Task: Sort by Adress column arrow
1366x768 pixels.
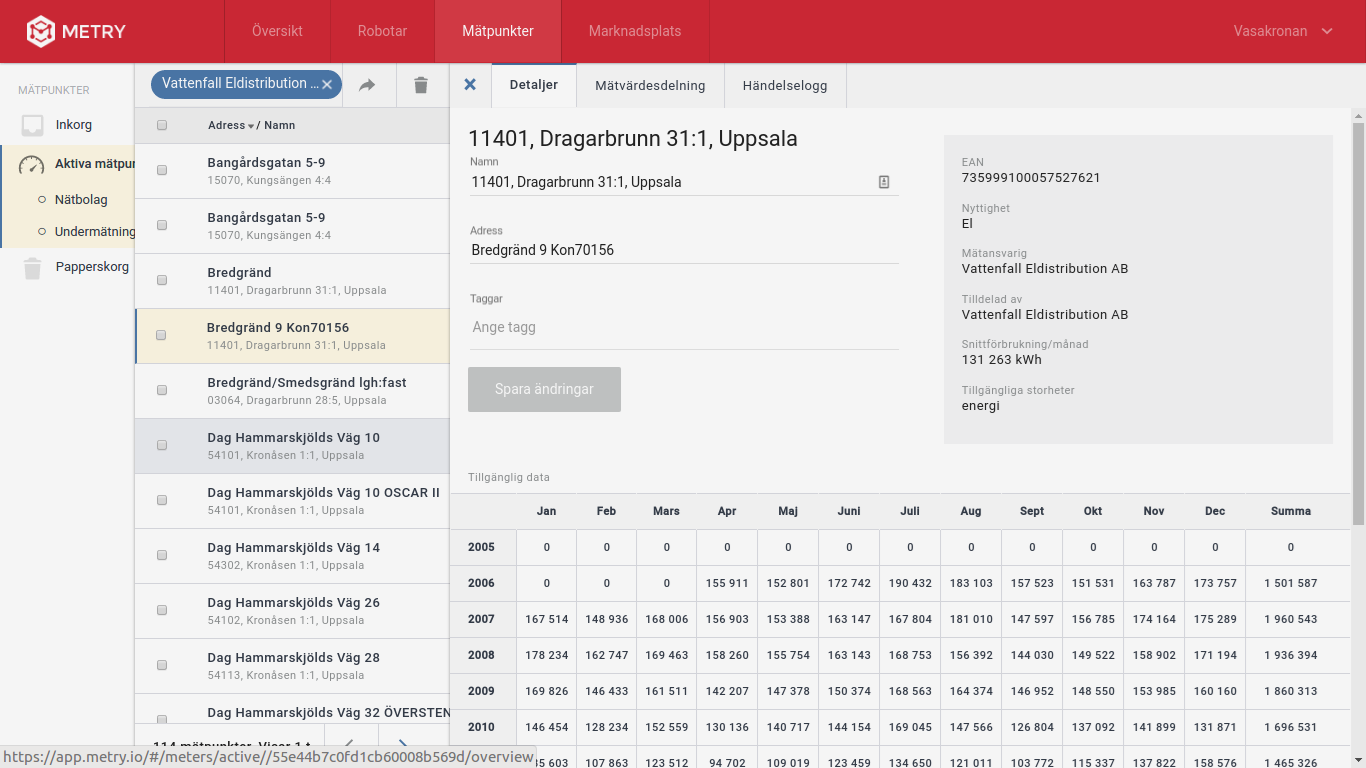Action: [251, 126]
